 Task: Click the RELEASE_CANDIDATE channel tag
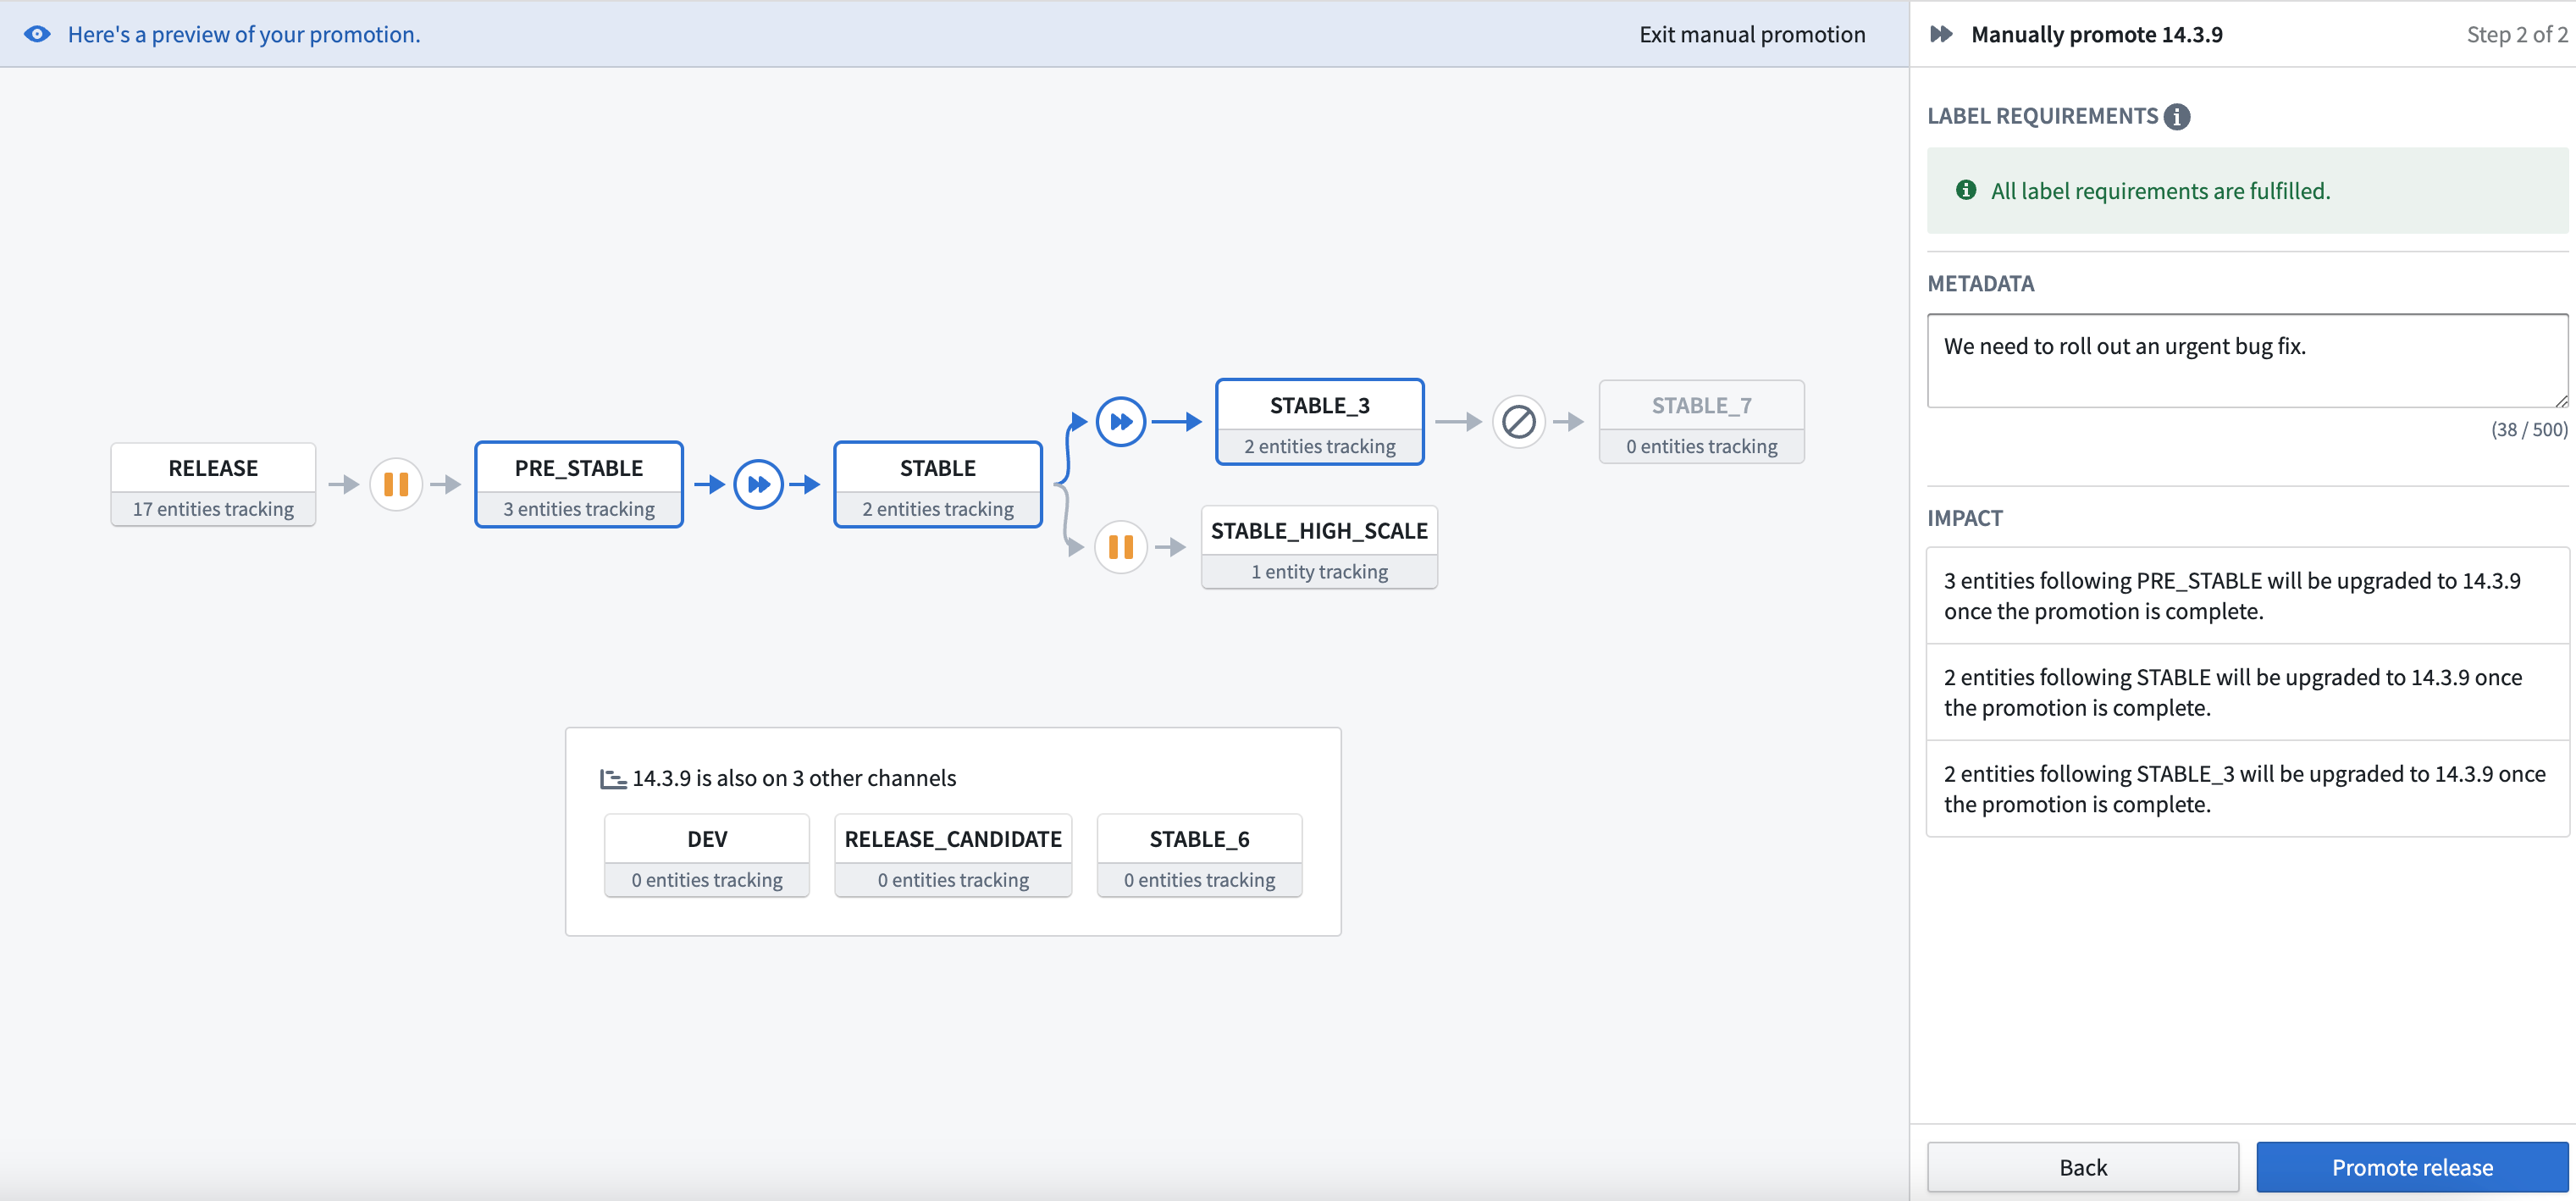(x=953, y=838)
